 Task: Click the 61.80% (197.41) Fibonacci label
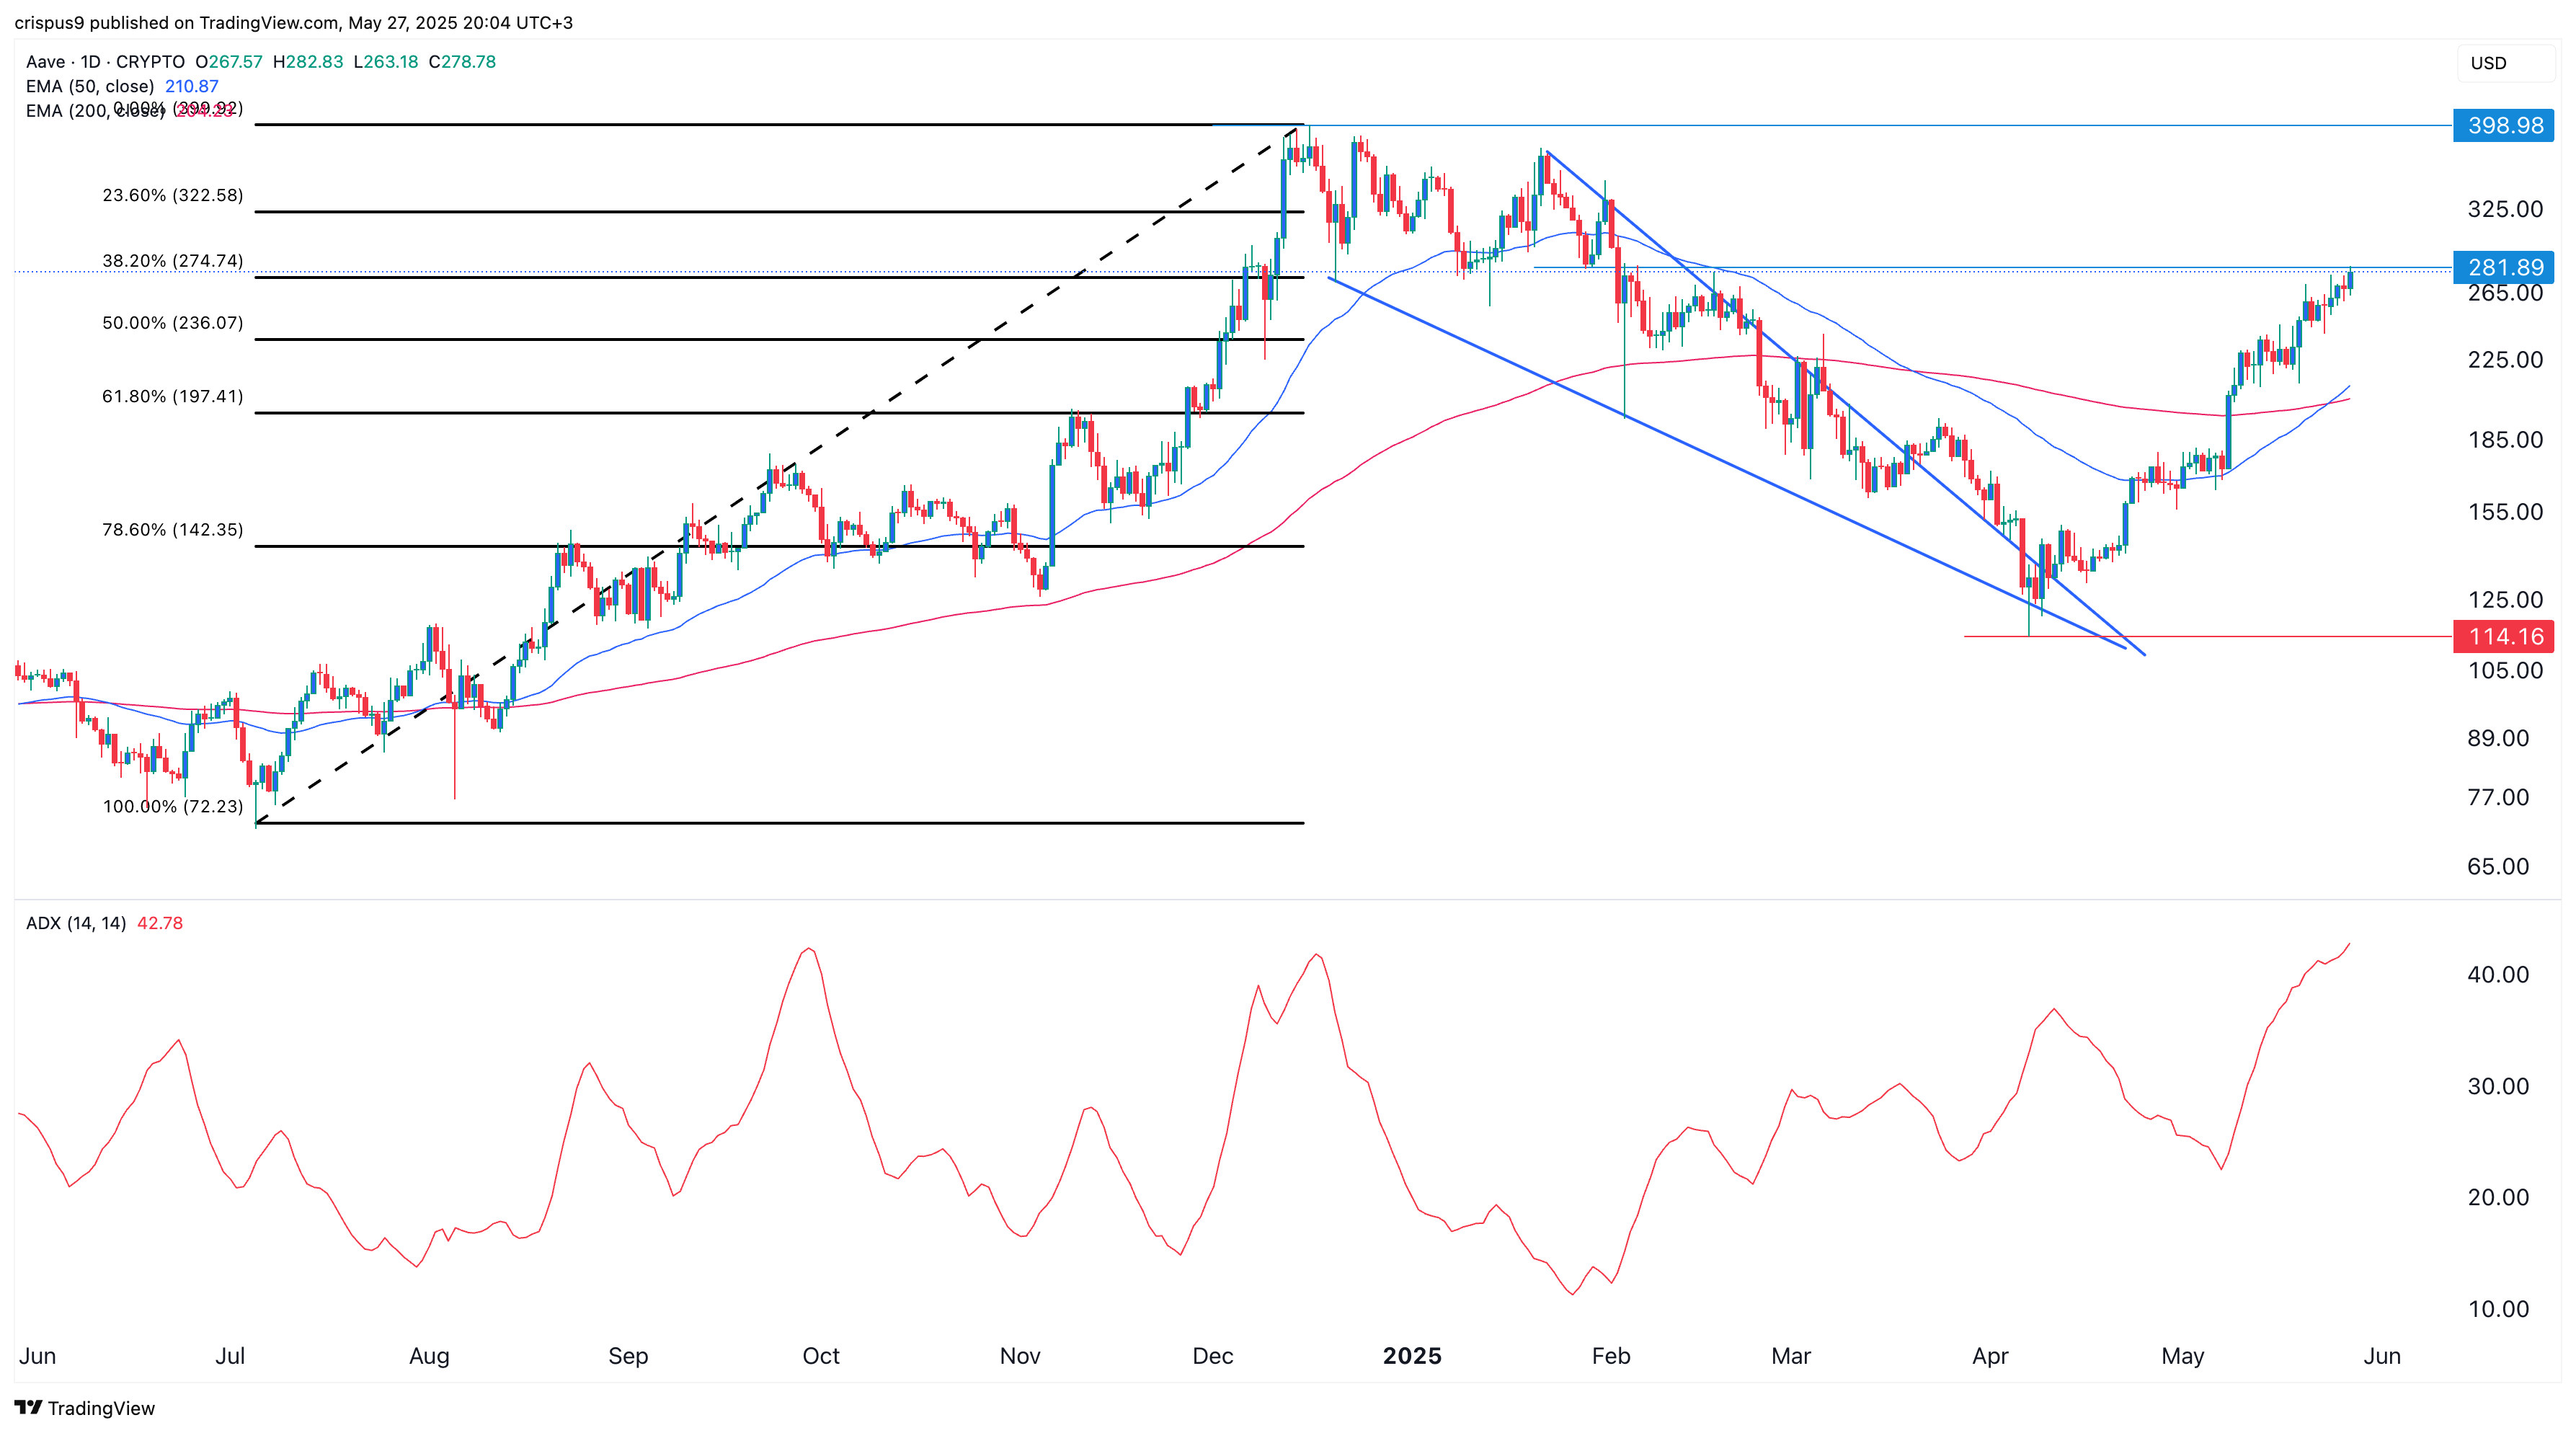(172, 396)
